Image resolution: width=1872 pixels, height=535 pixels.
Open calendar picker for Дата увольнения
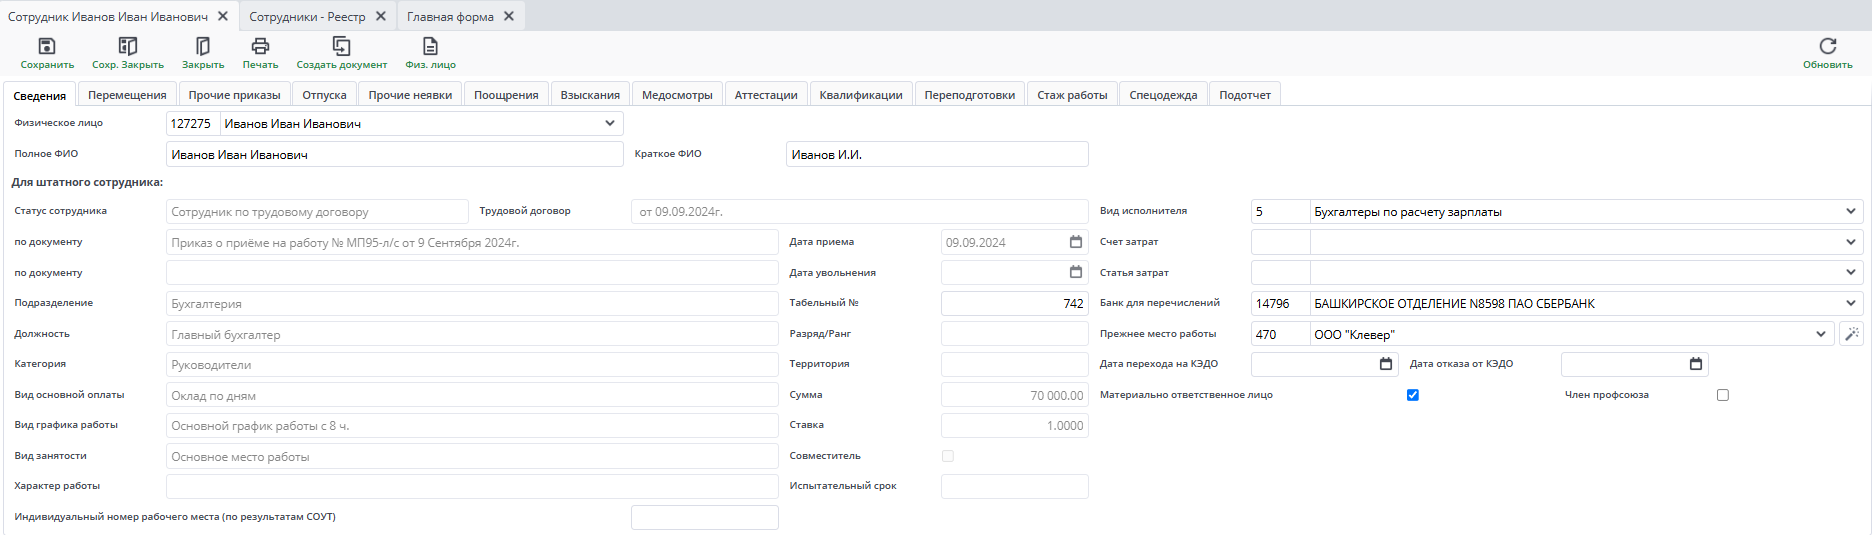pos(1076,272)
